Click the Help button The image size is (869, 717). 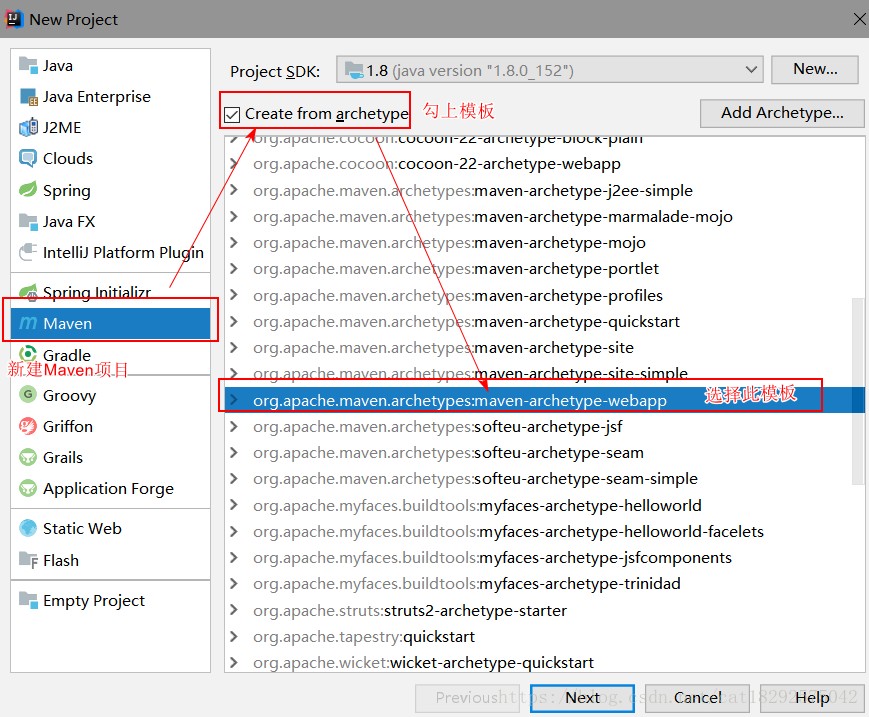pyautogui.click(x=812, y=698)
